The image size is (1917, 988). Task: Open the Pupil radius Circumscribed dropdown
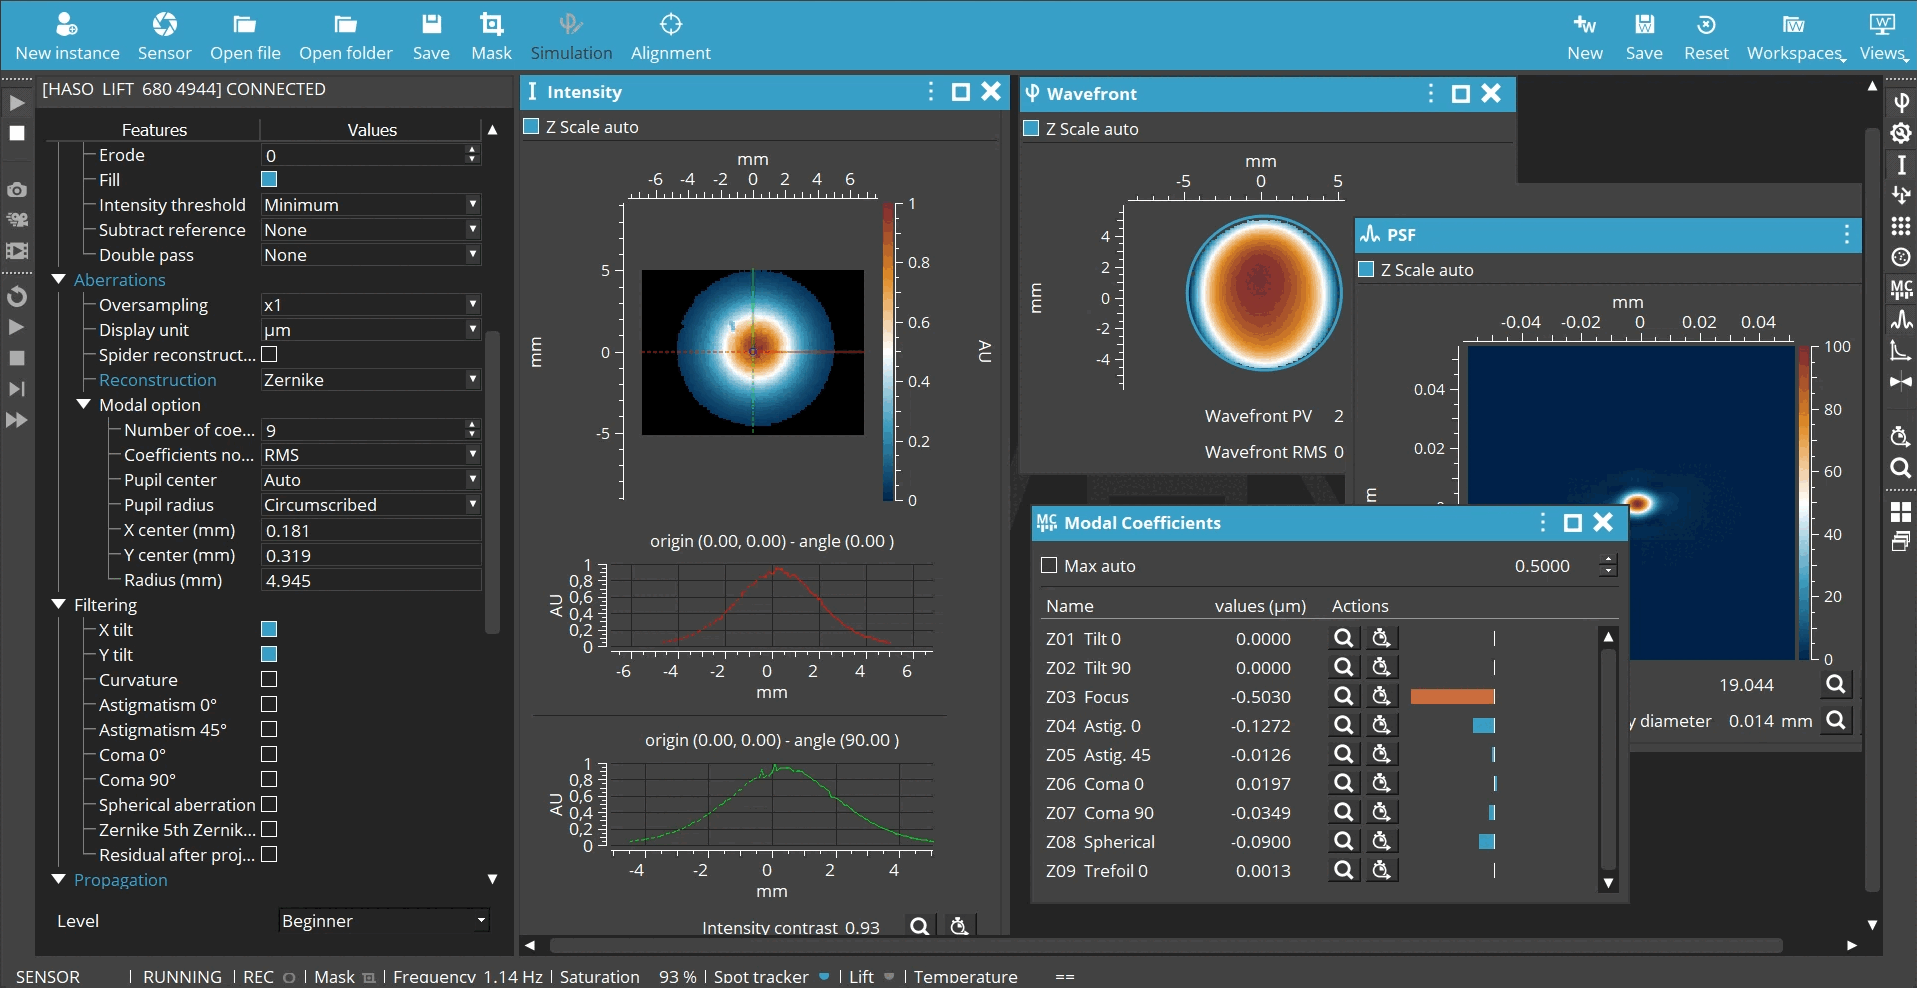pos(371,504)
